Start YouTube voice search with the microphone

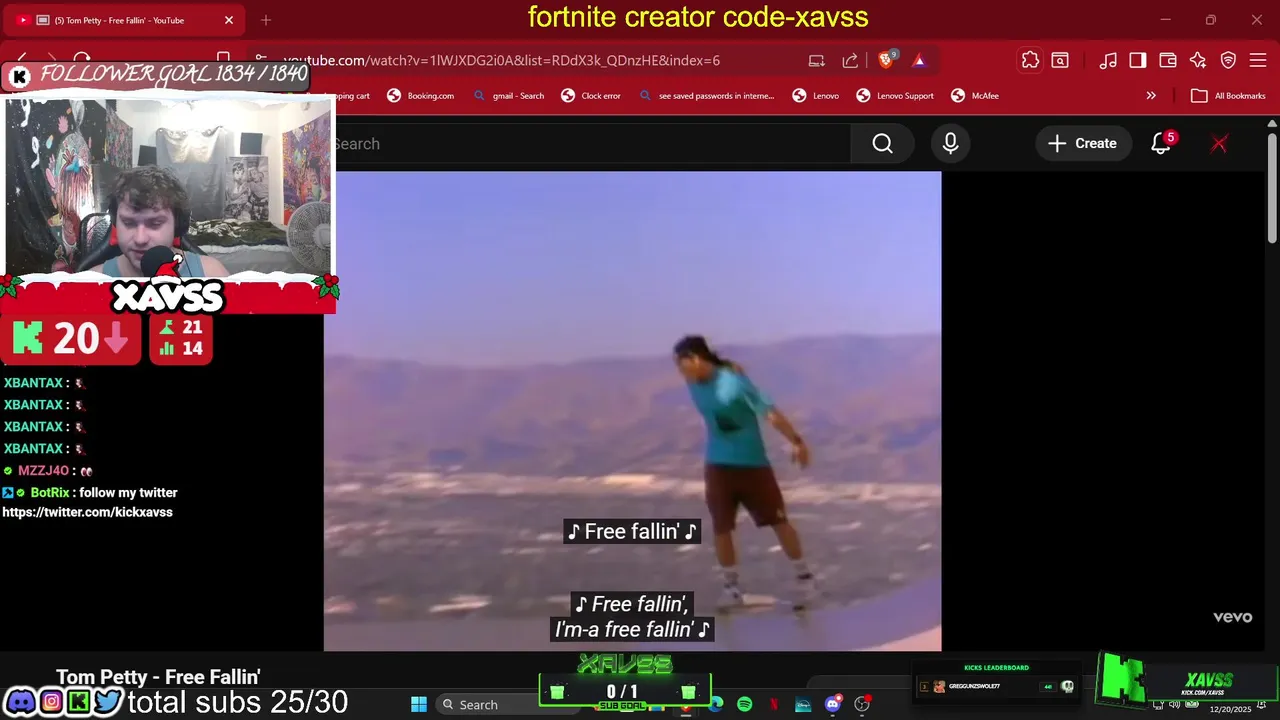click(x=950, y=144)
